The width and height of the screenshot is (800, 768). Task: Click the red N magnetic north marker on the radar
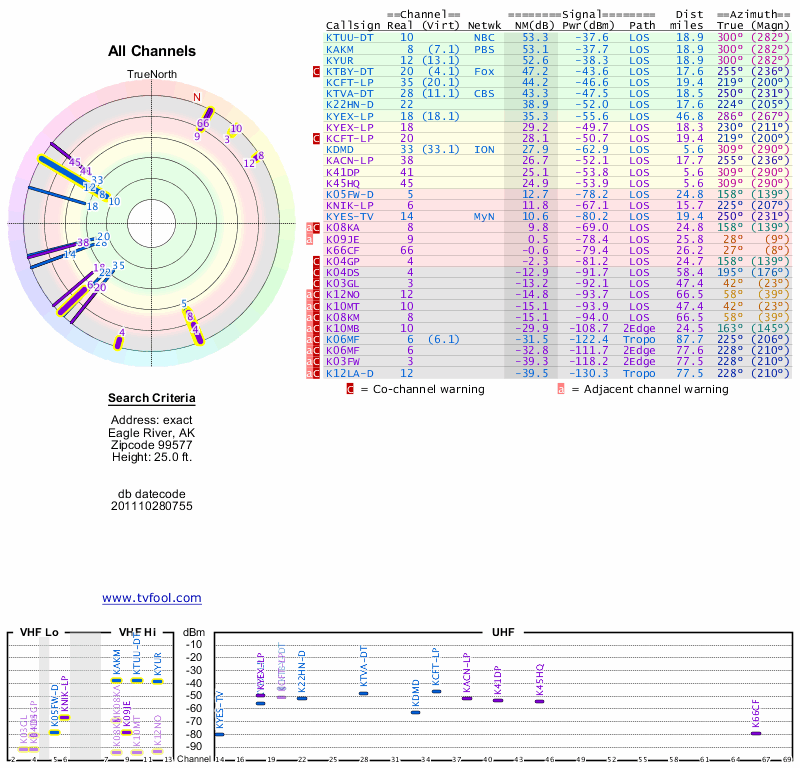[x=197, y=97]
